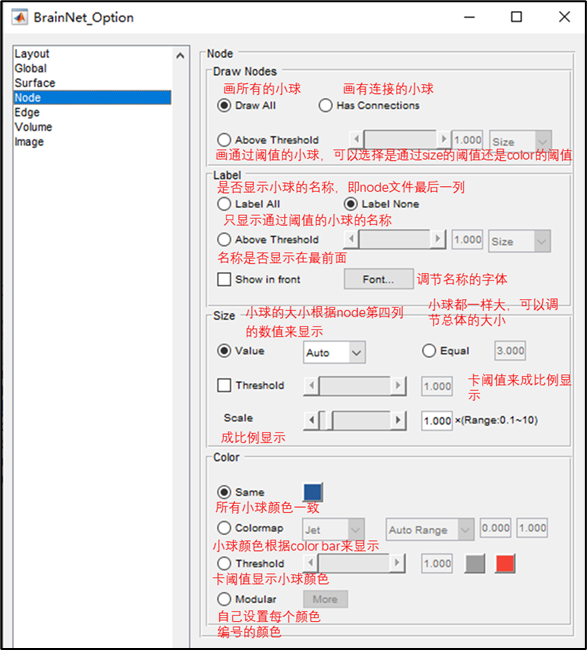Open the Jet colormap dropdown

tap(333, 529)
